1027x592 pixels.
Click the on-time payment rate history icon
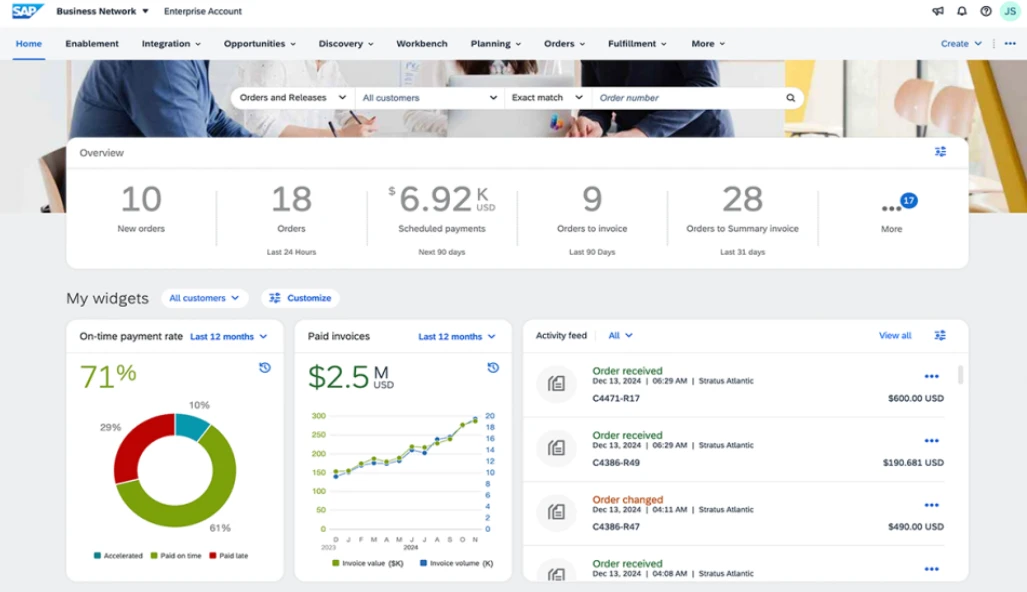tap(265, 367)
